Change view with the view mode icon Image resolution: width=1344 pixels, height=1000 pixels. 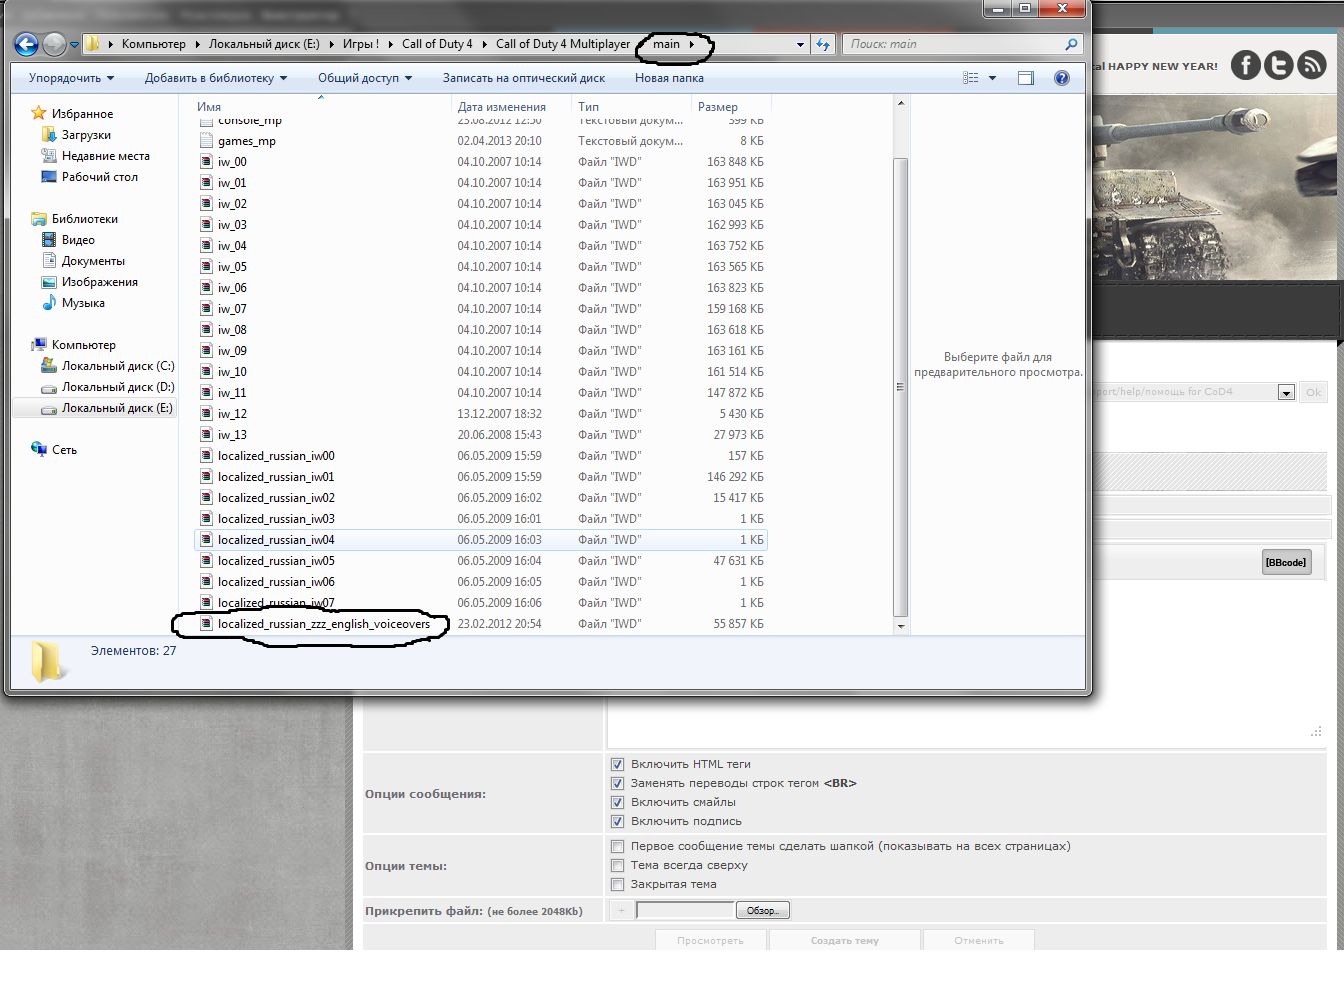pyautogui.click(x=971, y=78)
